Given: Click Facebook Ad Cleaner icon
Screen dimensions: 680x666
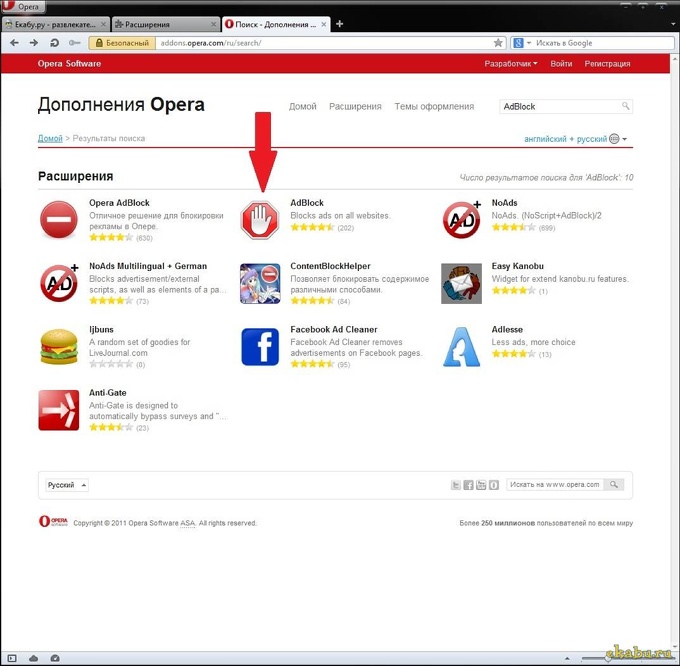Looking at the screenshot, I should (x=260, y=346).
